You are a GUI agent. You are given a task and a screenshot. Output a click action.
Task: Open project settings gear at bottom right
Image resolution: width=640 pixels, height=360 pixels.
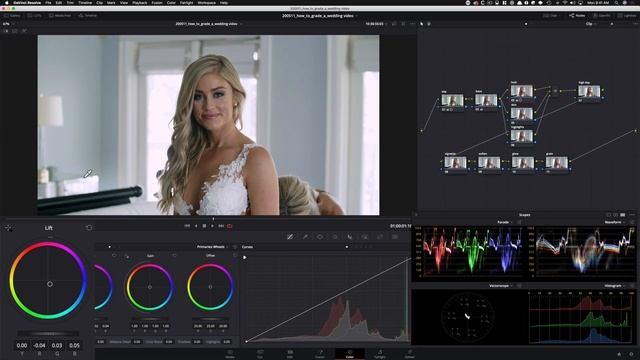[631, 354]
